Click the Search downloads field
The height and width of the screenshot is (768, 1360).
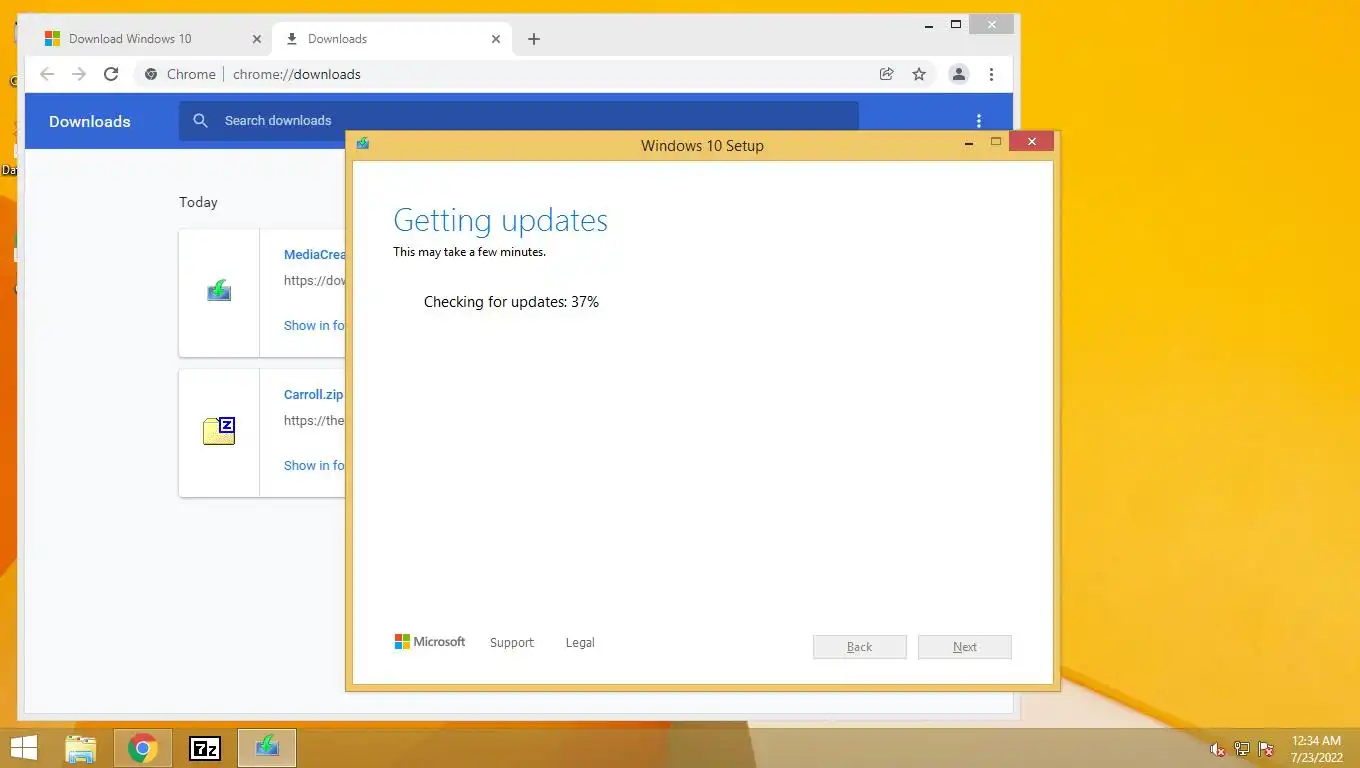518,120
